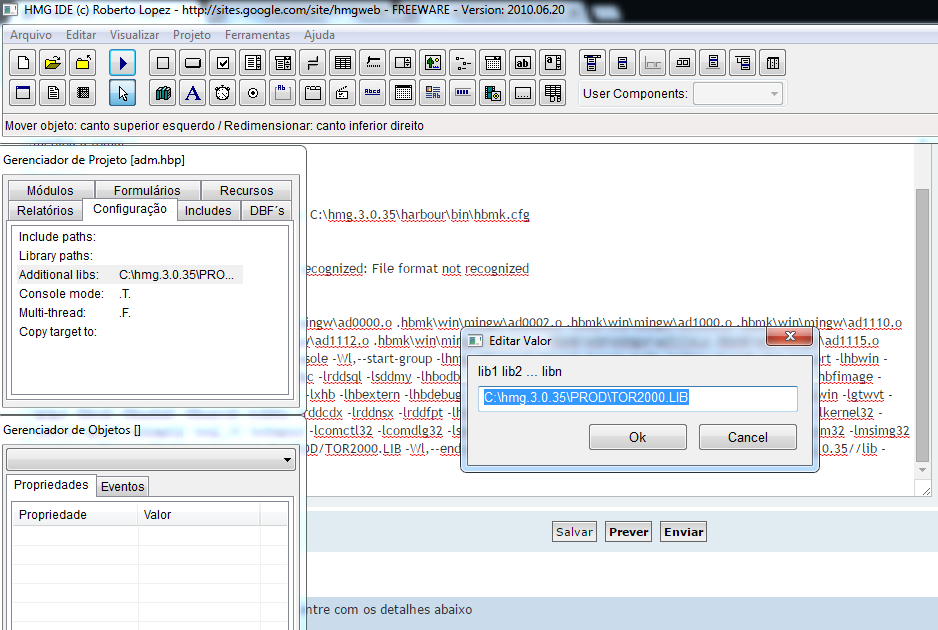Screen dimensions: 938x630
Task: Open the Ferramentas menu
Action: [x=257, y=34]
